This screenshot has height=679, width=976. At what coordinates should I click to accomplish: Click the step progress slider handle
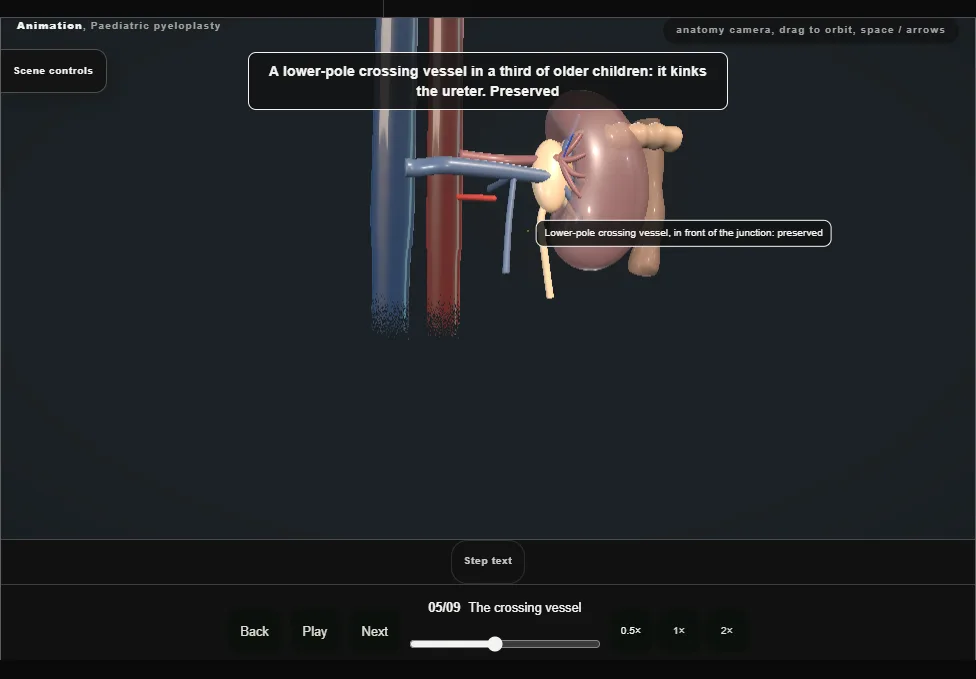coord(495,644)
